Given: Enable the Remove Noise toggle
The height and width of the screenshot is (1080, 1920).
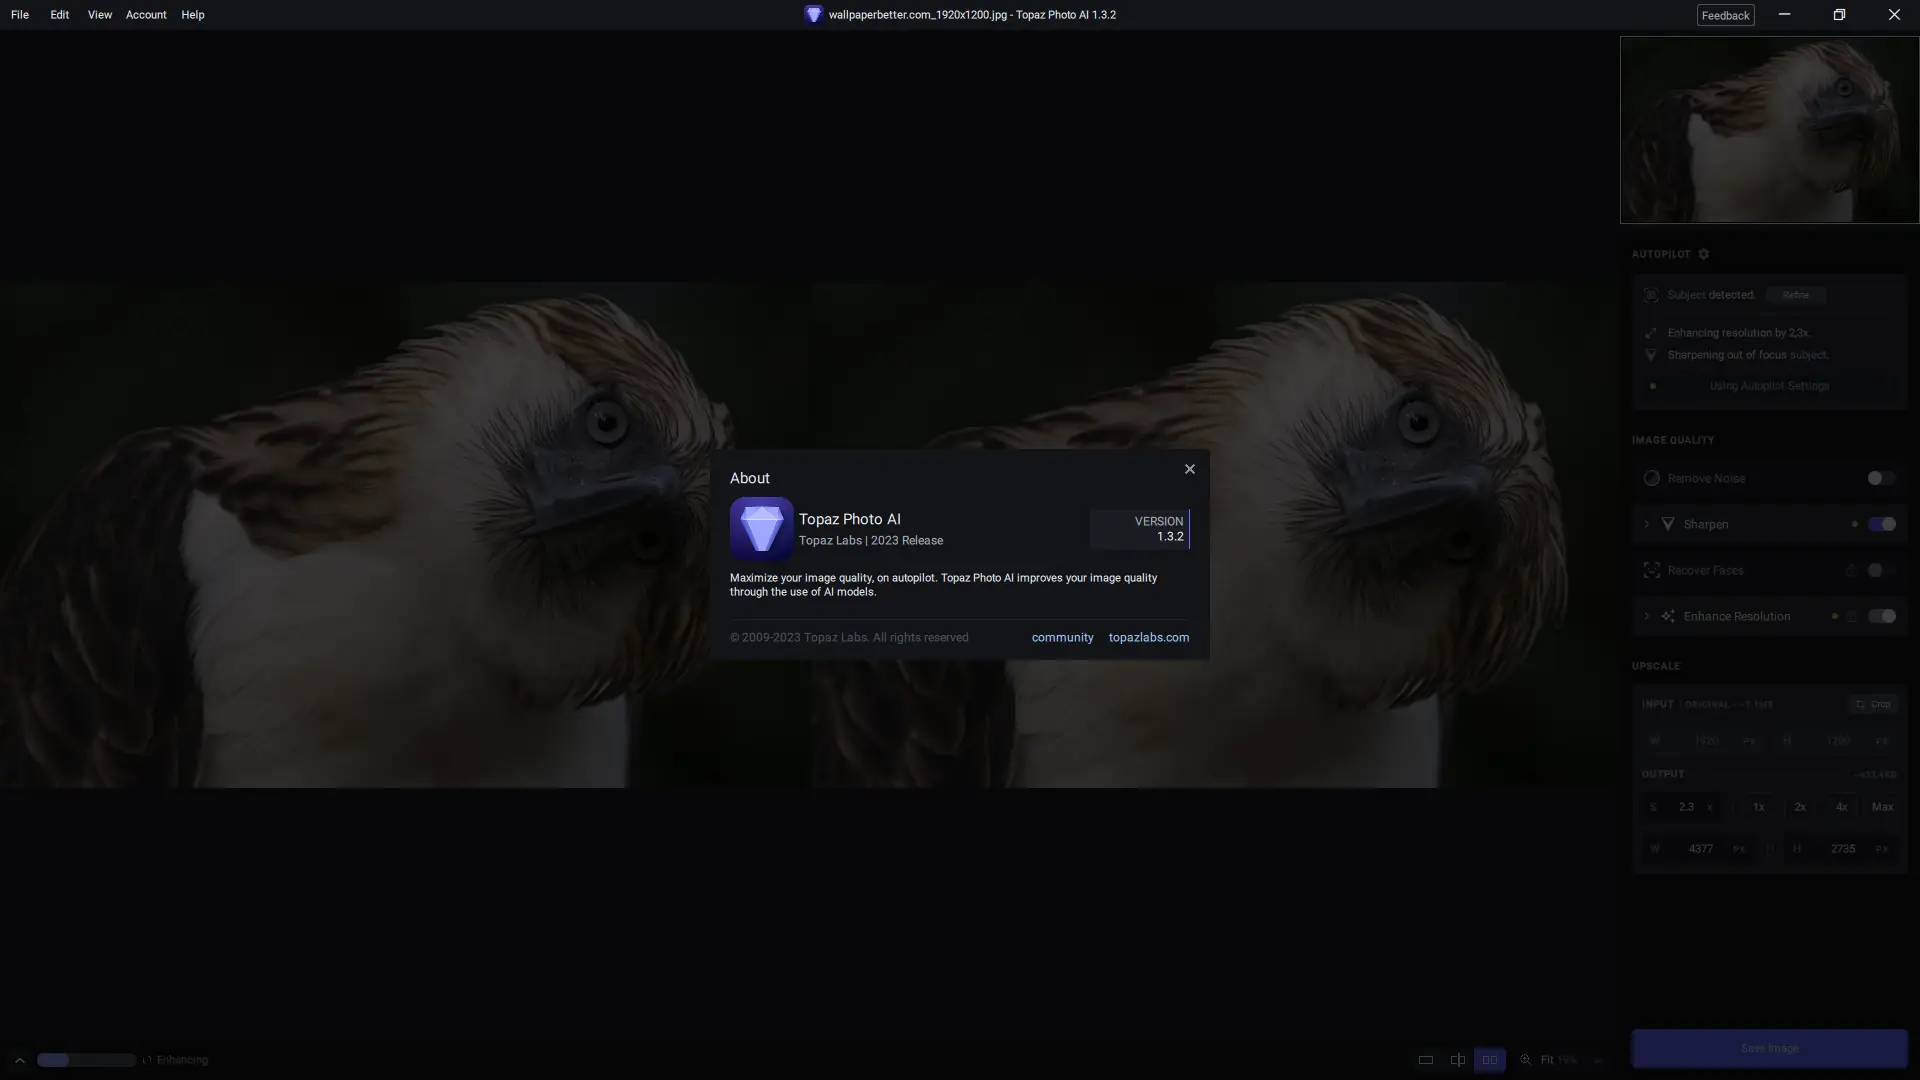Looking at the screenshot, I should [1881, 478].
